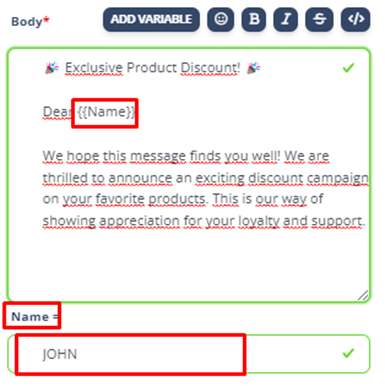Screen dimensions: 385x387
Task: Click the word 'loyalty' in the paragraph
Action: (259, 221)
